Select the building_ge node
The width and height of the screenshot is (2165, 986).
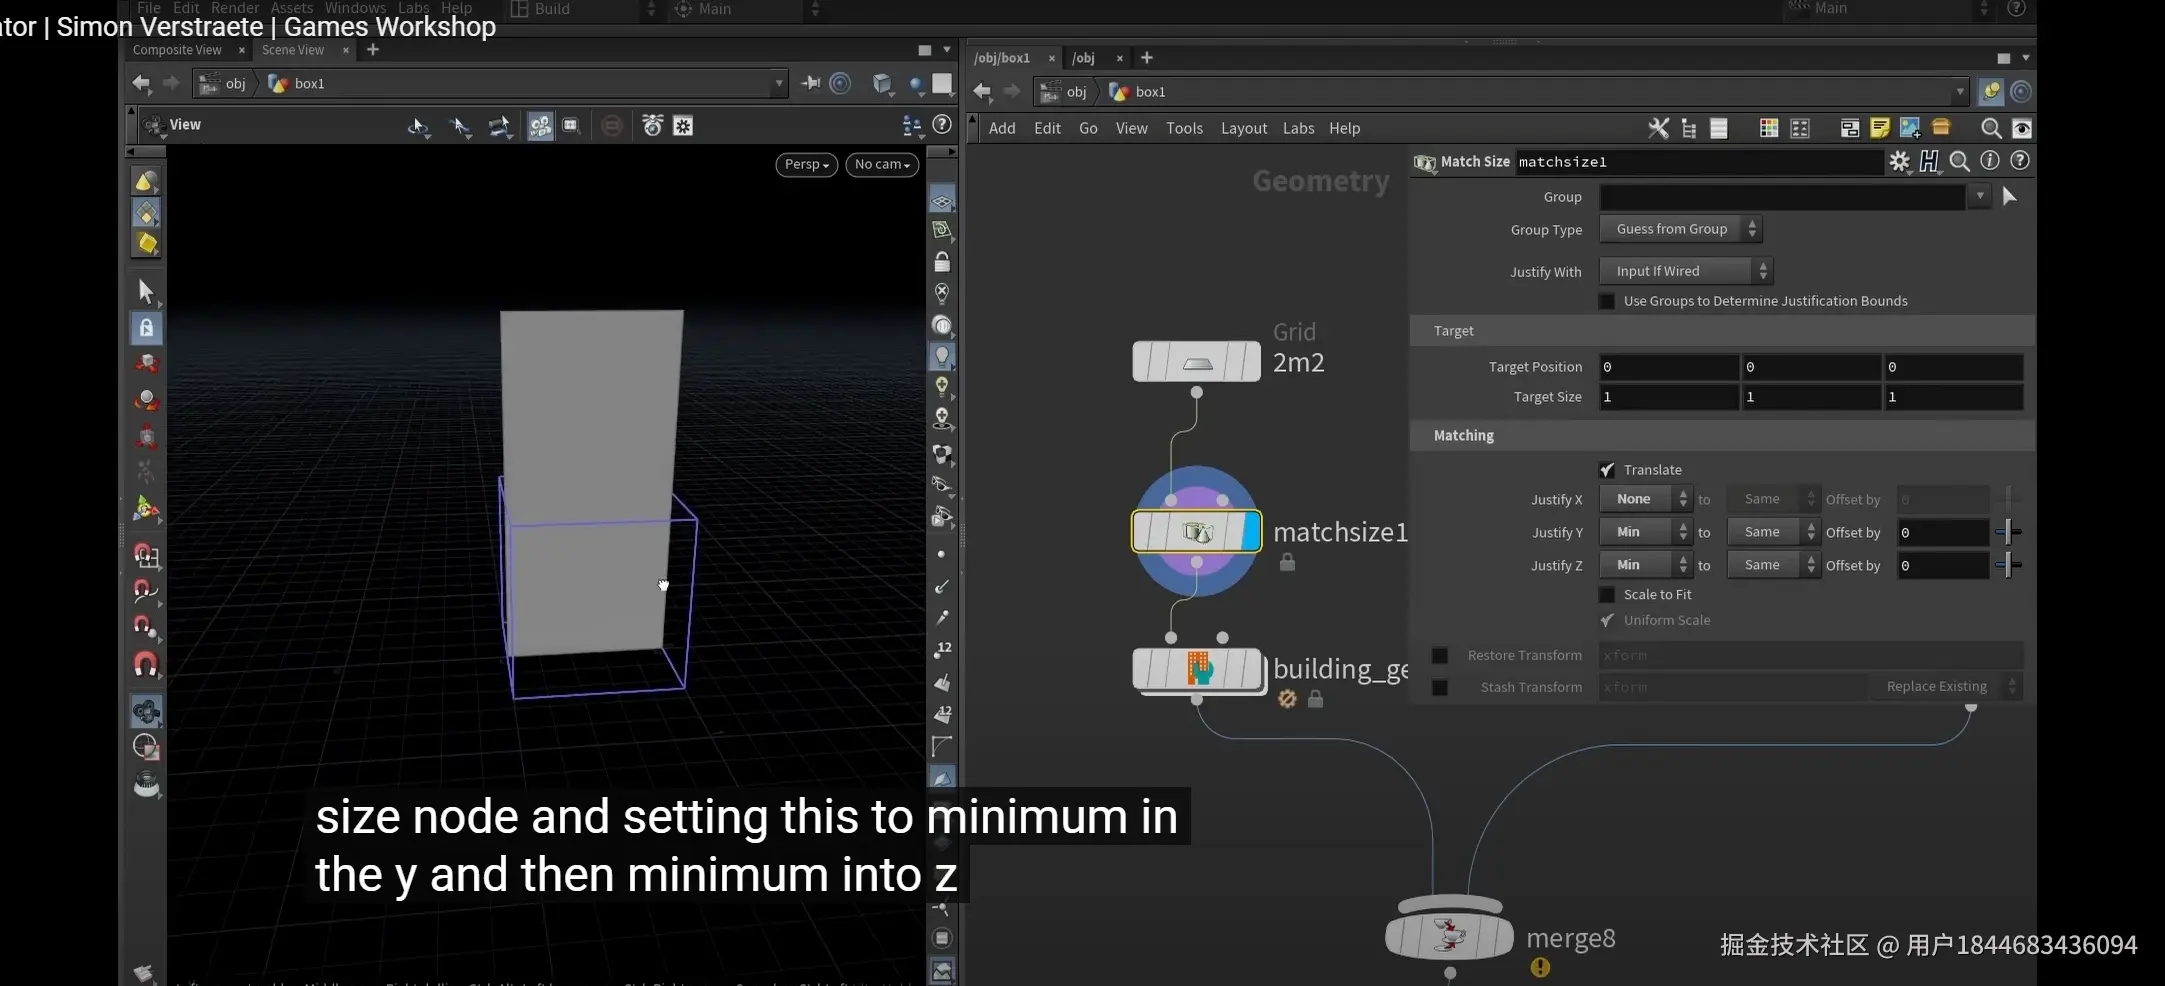(1197, 669)
